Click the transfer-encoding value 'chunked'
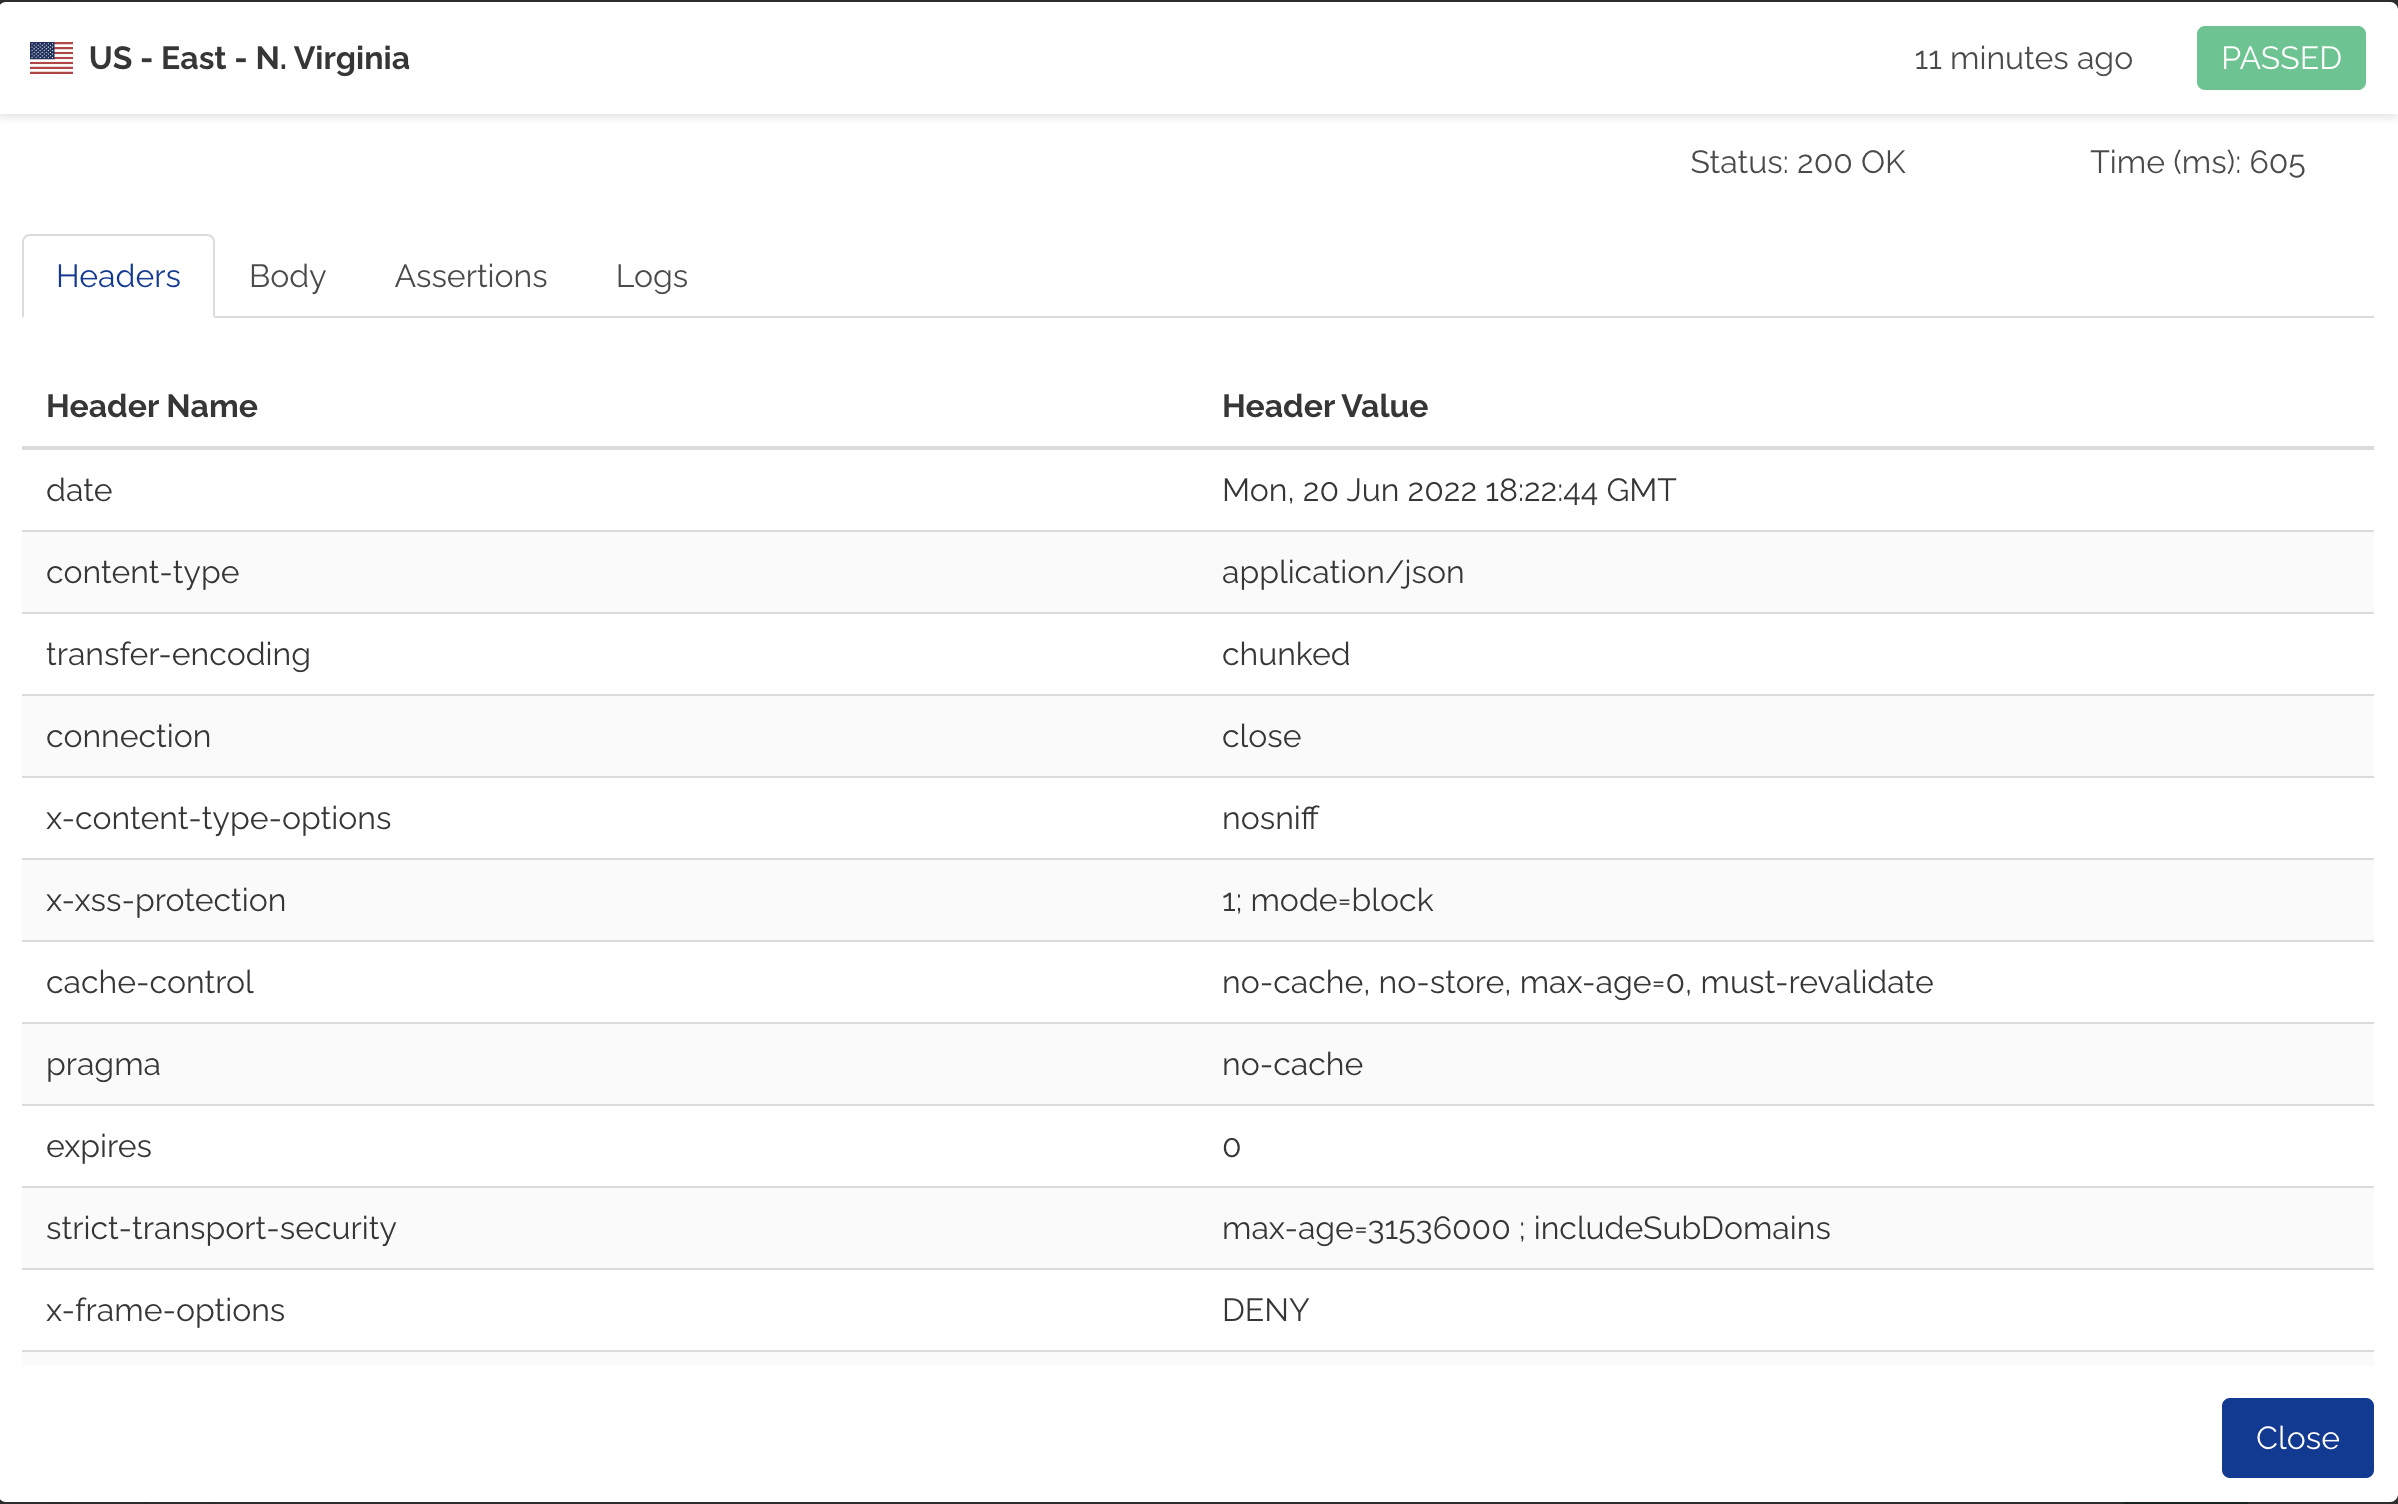Image resolution: width=2398 pixels, height=1504 pixels. tap(1286, 654)
